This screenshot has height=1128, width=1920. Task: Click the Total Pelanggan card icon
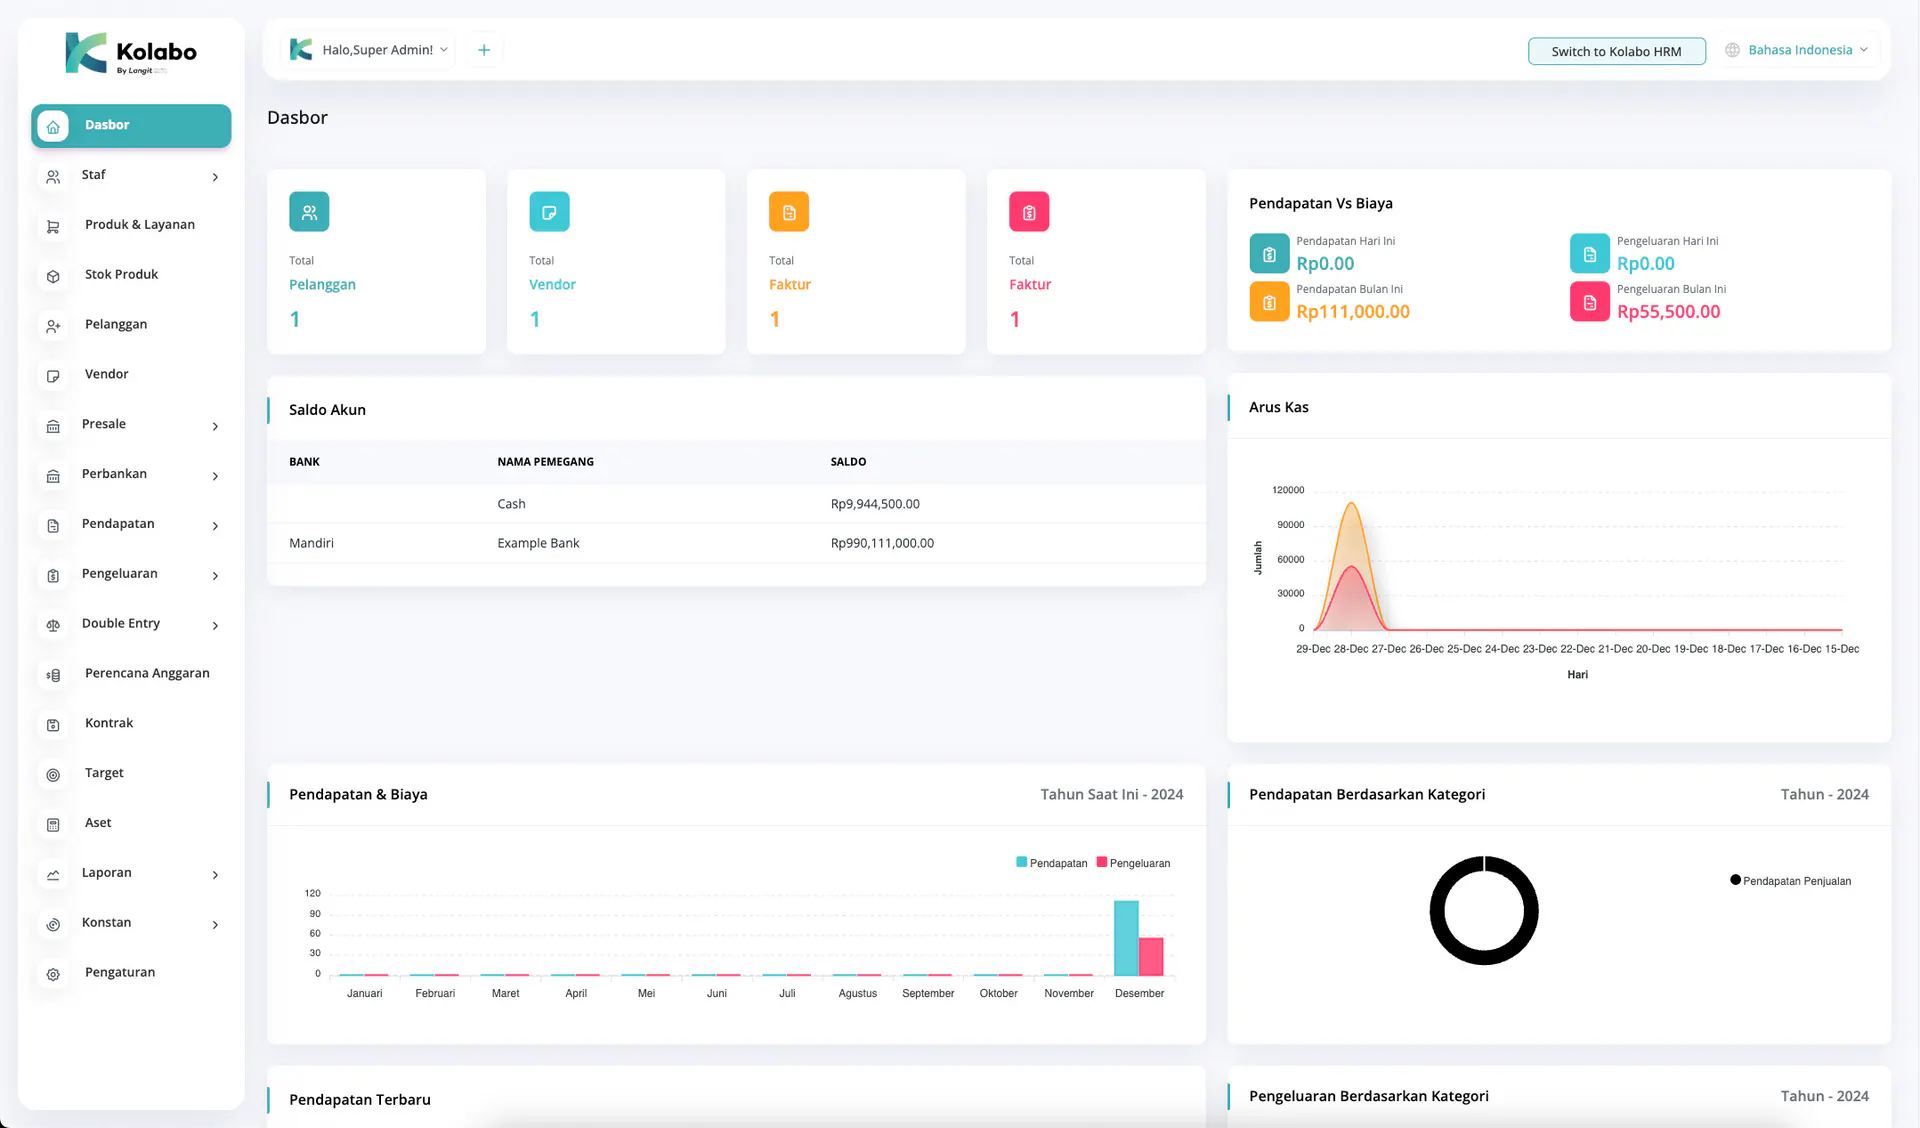[x=309, y=212]
